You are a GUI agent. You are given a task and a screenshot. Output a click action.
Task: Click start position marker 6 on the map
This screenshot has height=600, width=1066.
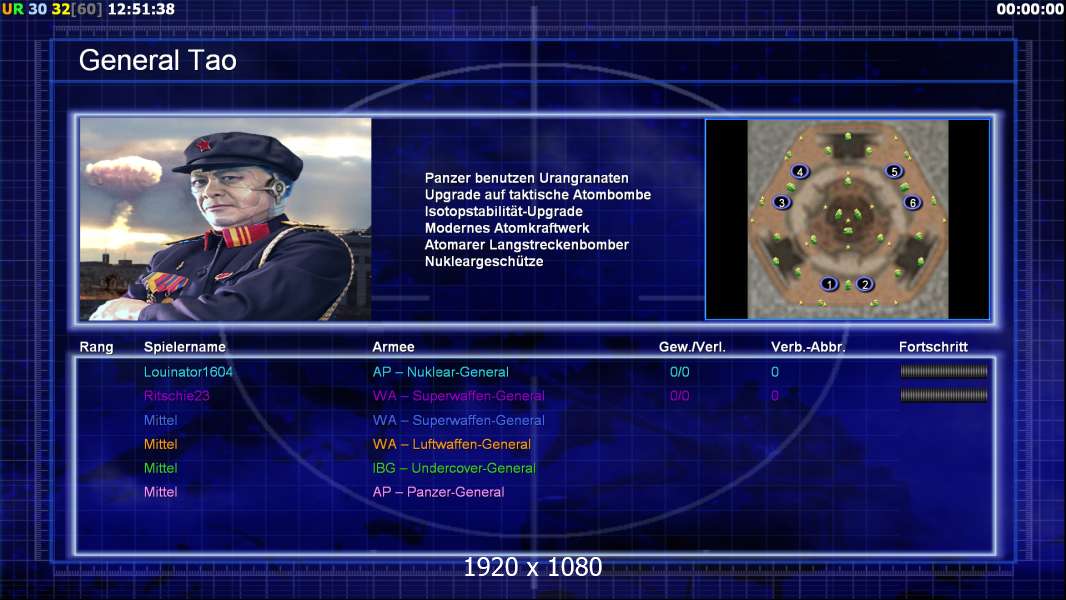click(x=912, y=202)
